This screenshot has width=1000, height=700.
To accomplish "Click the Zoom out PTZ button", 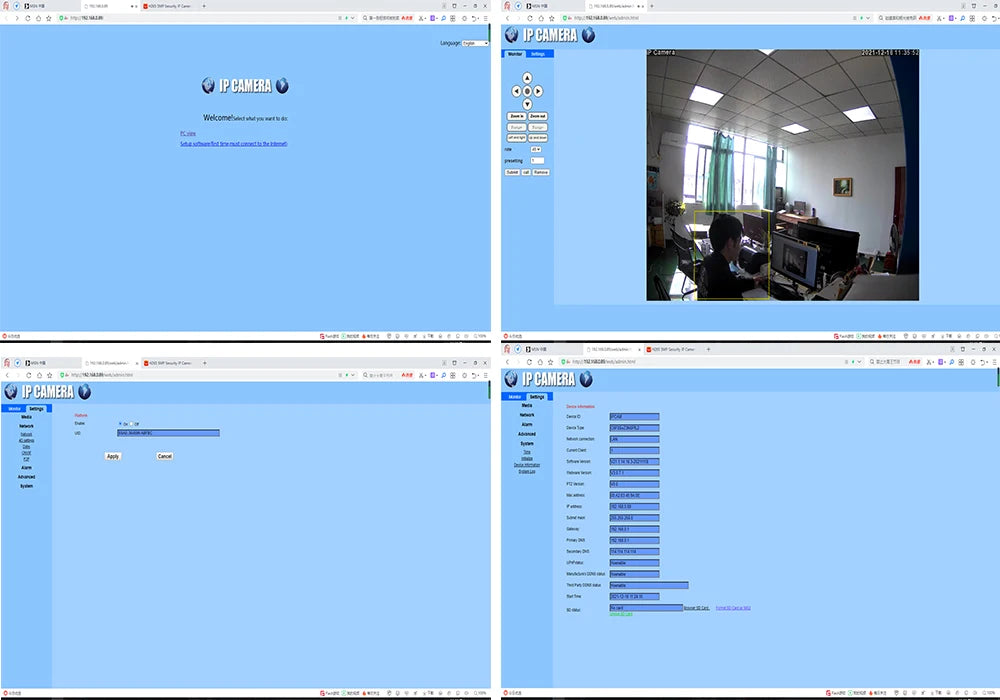I will pos(538,116).
